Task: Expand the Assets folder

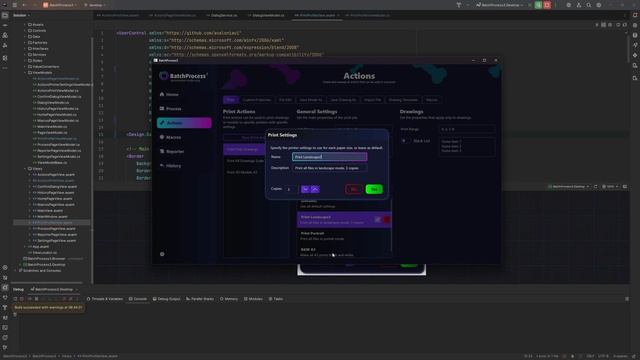Action: tap(24, 24)
